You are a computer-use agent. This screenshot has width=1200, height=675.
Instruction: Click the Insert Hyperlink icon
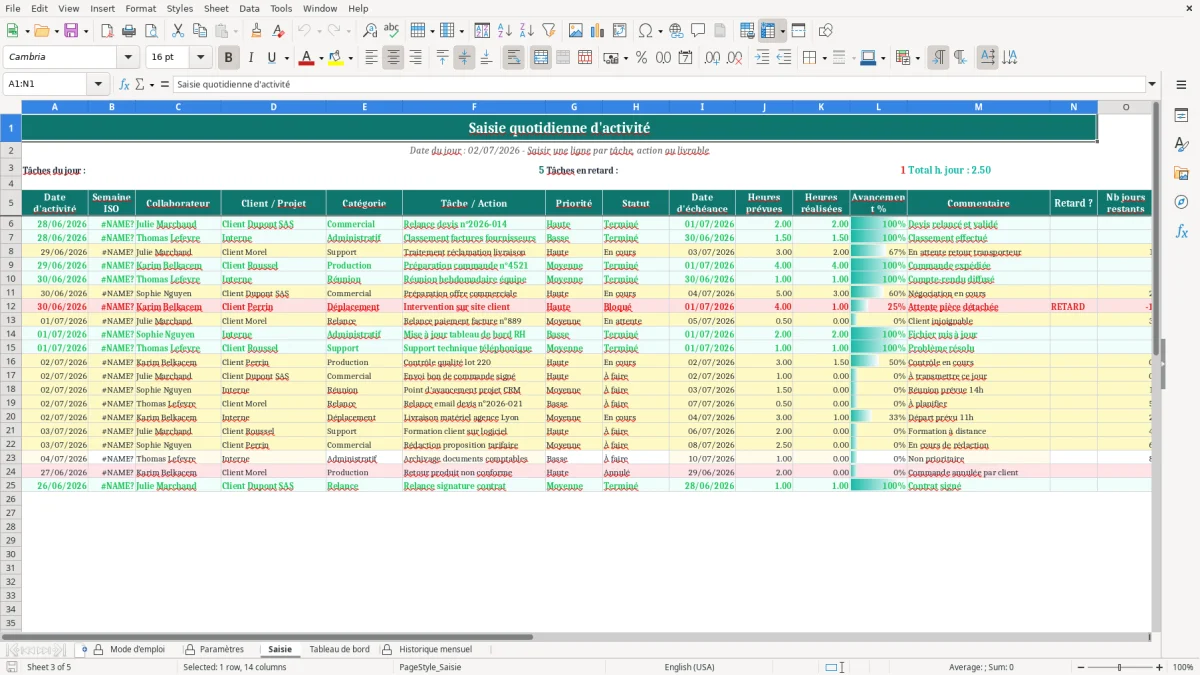click(x=676, y=31)
